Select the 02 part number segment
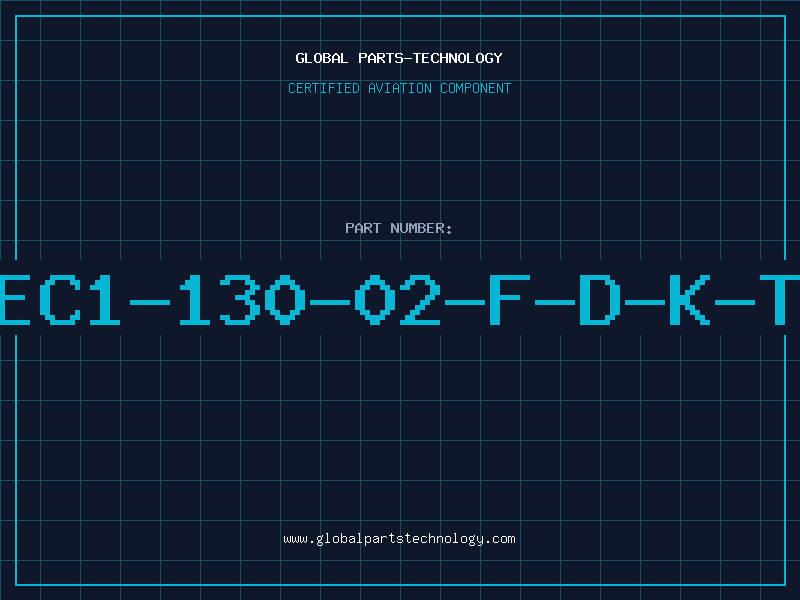The image size is (800, 600). (x=397, y=299)
